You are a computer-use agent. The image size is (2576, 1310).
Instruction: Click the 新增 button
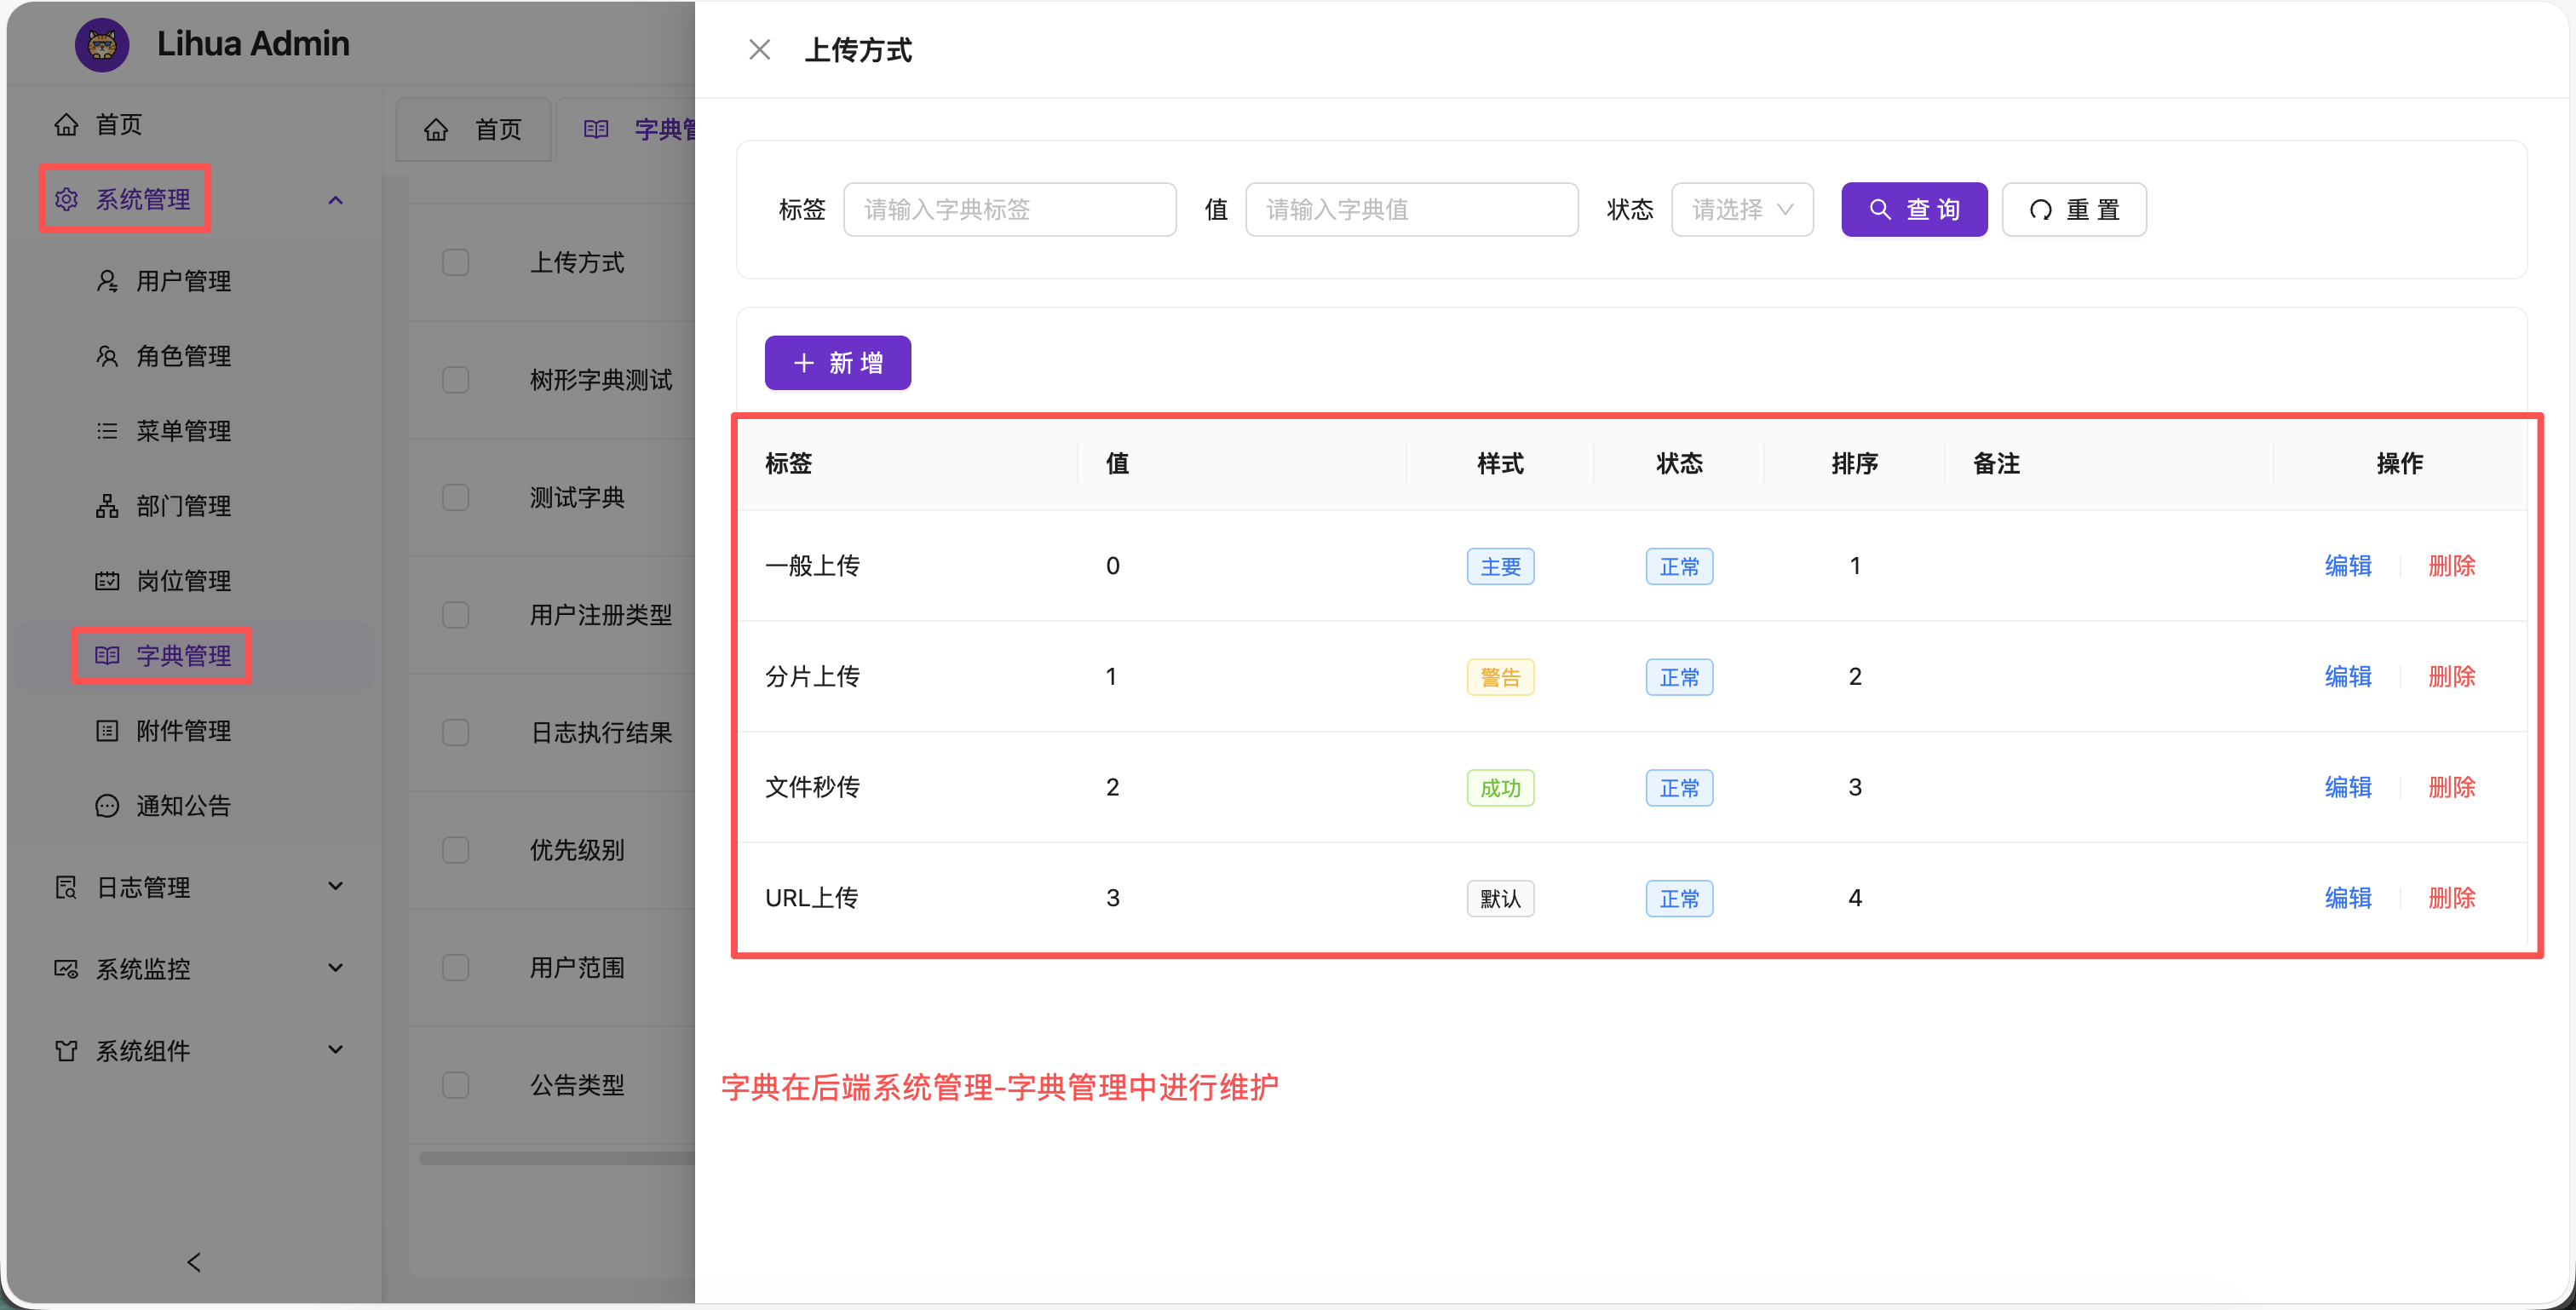[837, 363]
